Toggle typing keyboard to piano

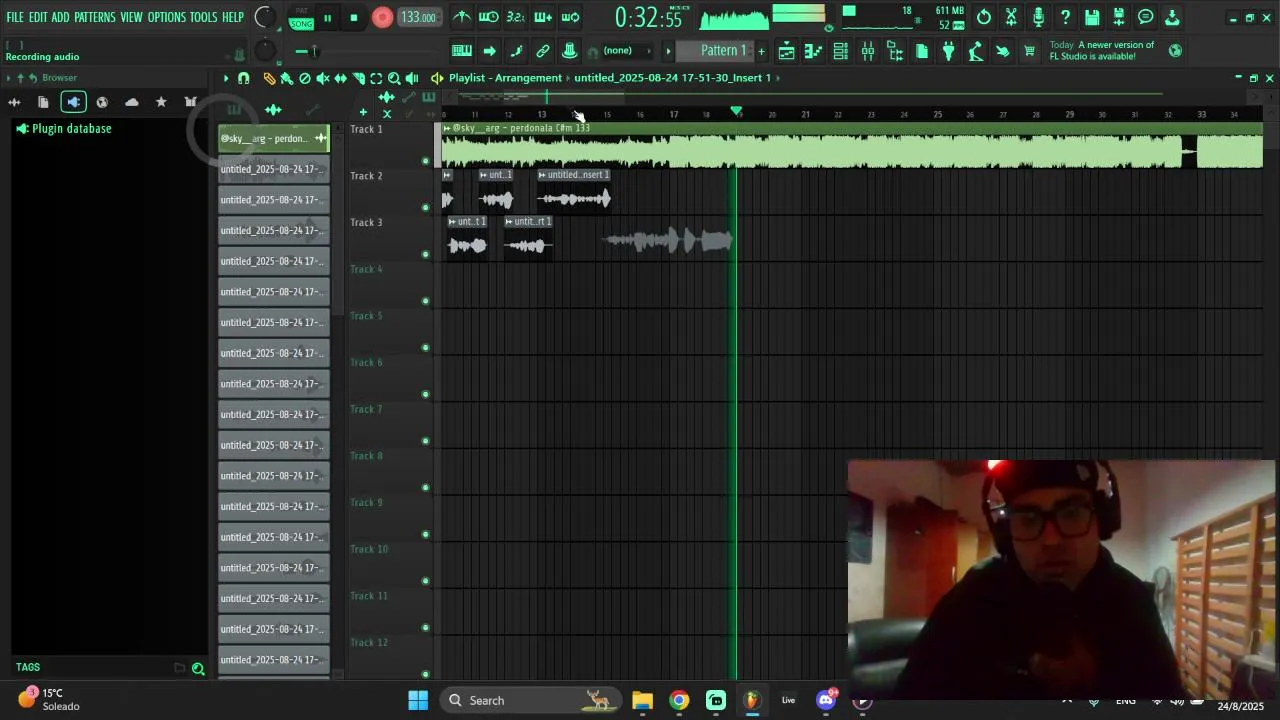click(x=462, y=51)
